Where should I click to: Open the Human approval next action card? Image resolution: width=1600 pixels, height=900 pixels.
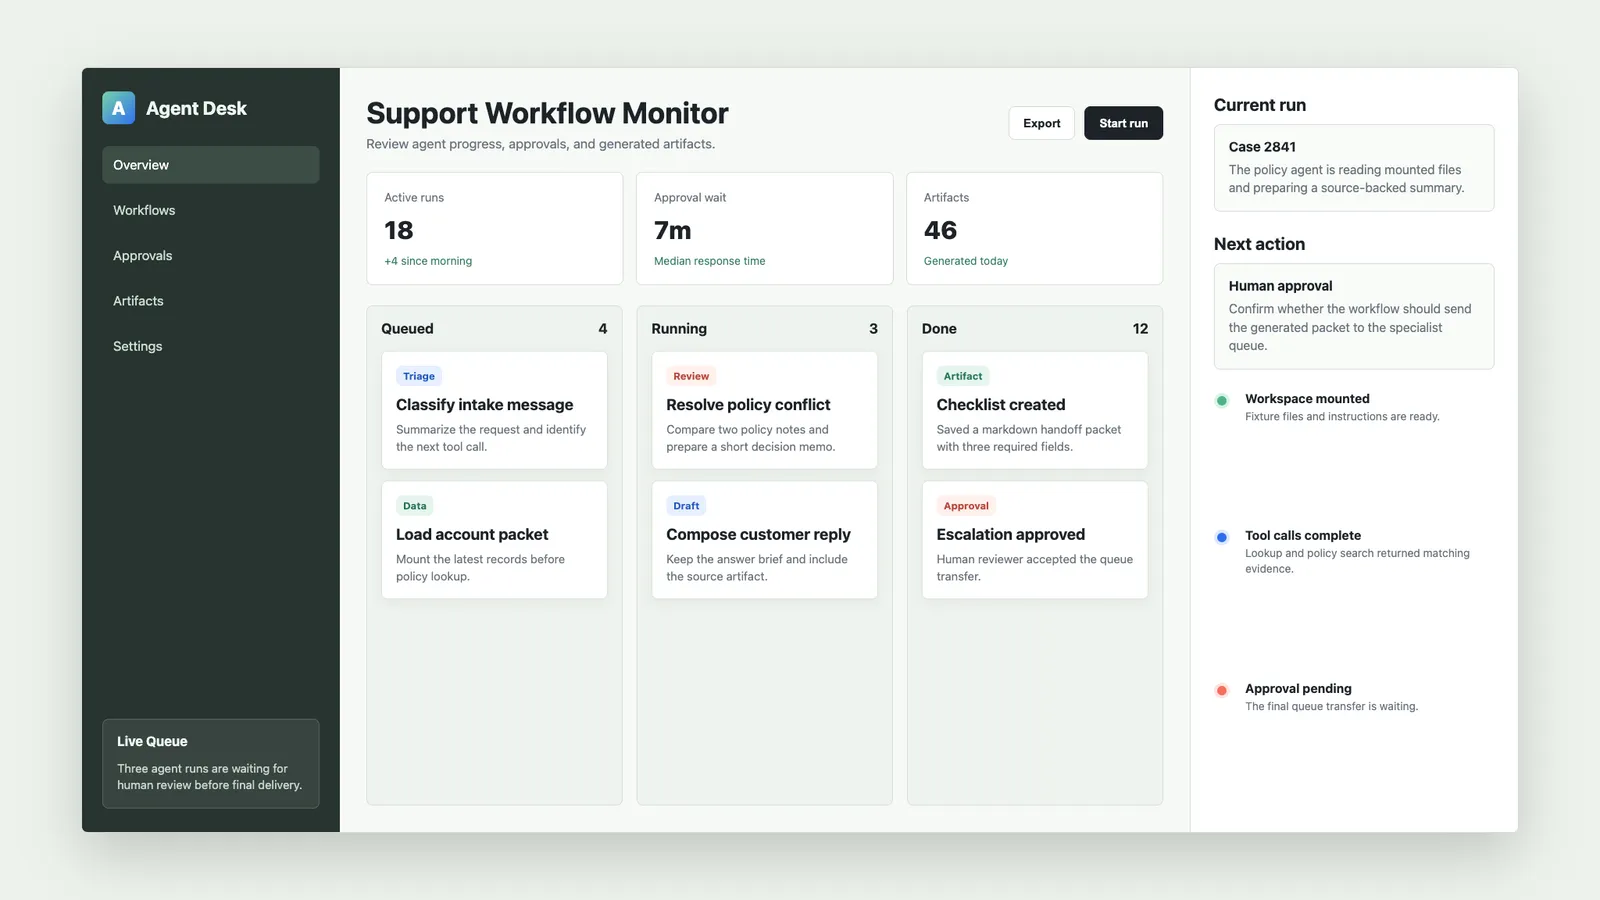1354,316
